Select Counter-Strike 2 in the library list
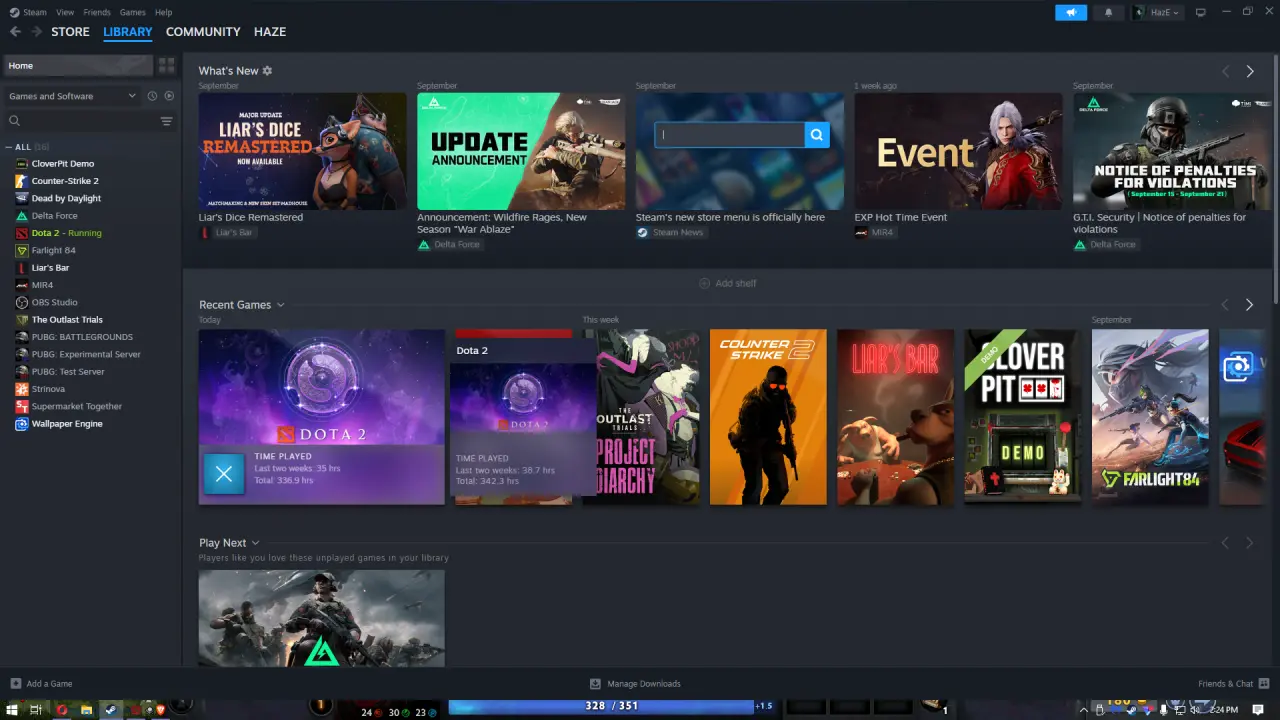1280x720 pixels. point(65,181)
